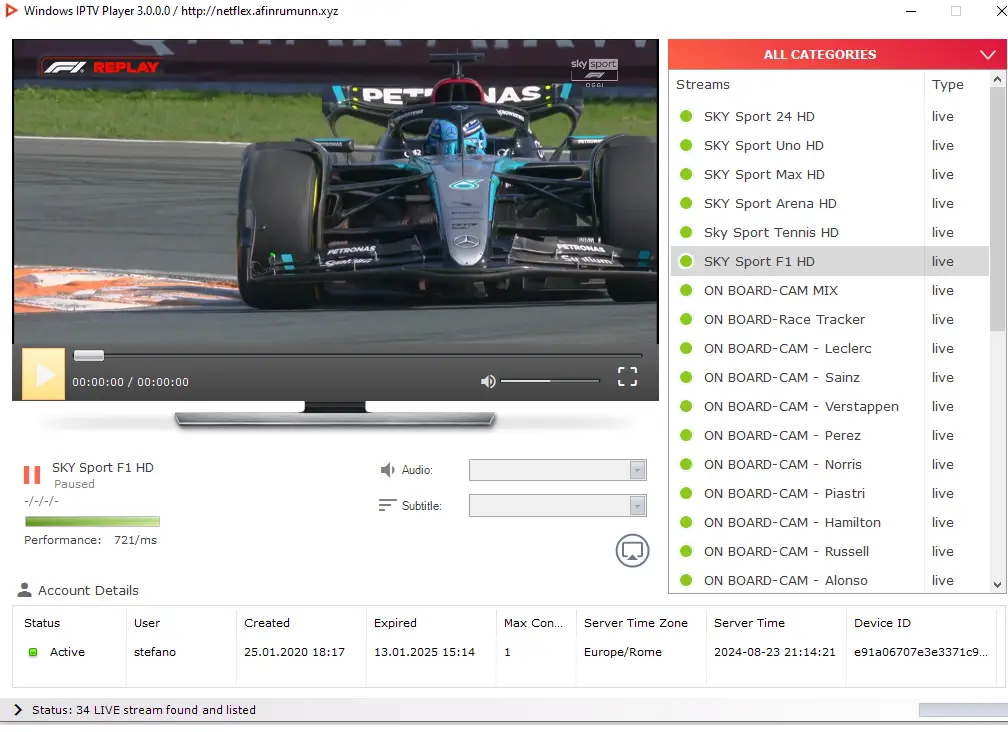Mute audio with the speaker volume icon
This screenshot has height=732, width=1008.
point(488,381)
